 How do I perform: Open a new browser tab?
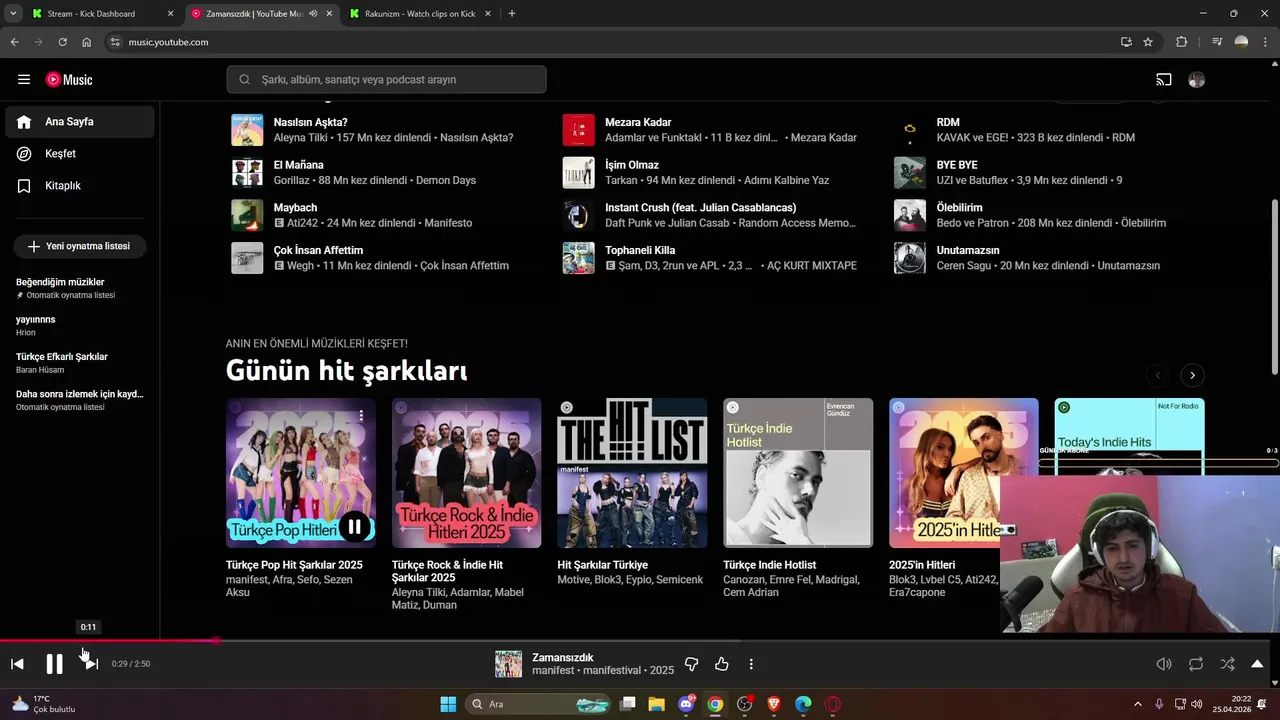[512, 14]
